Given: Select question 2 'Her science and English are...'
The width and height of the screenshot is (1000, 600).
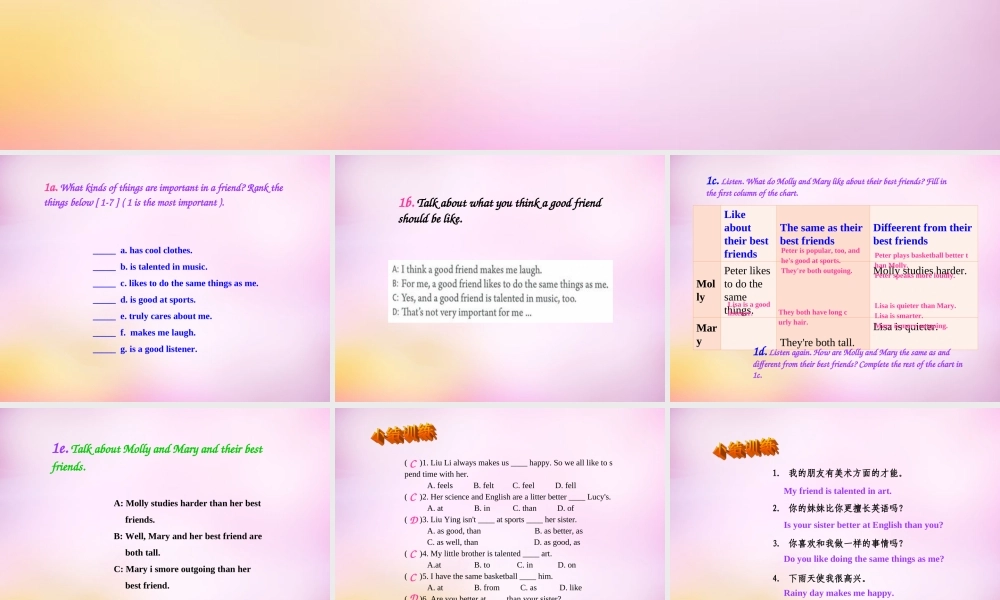Looking at the screenshot, I should (508, 497).
